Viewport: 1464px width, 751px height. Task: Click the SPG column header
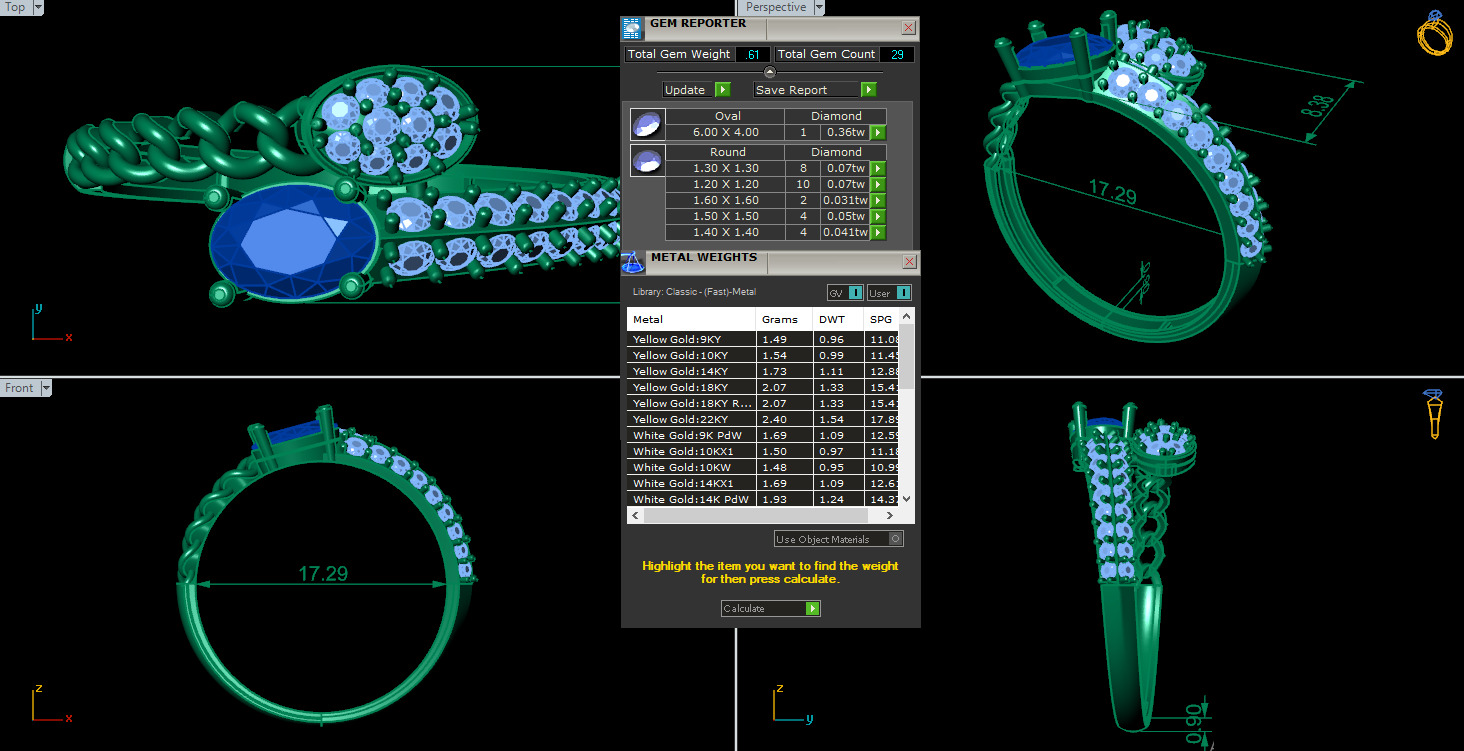coord(882,320)
